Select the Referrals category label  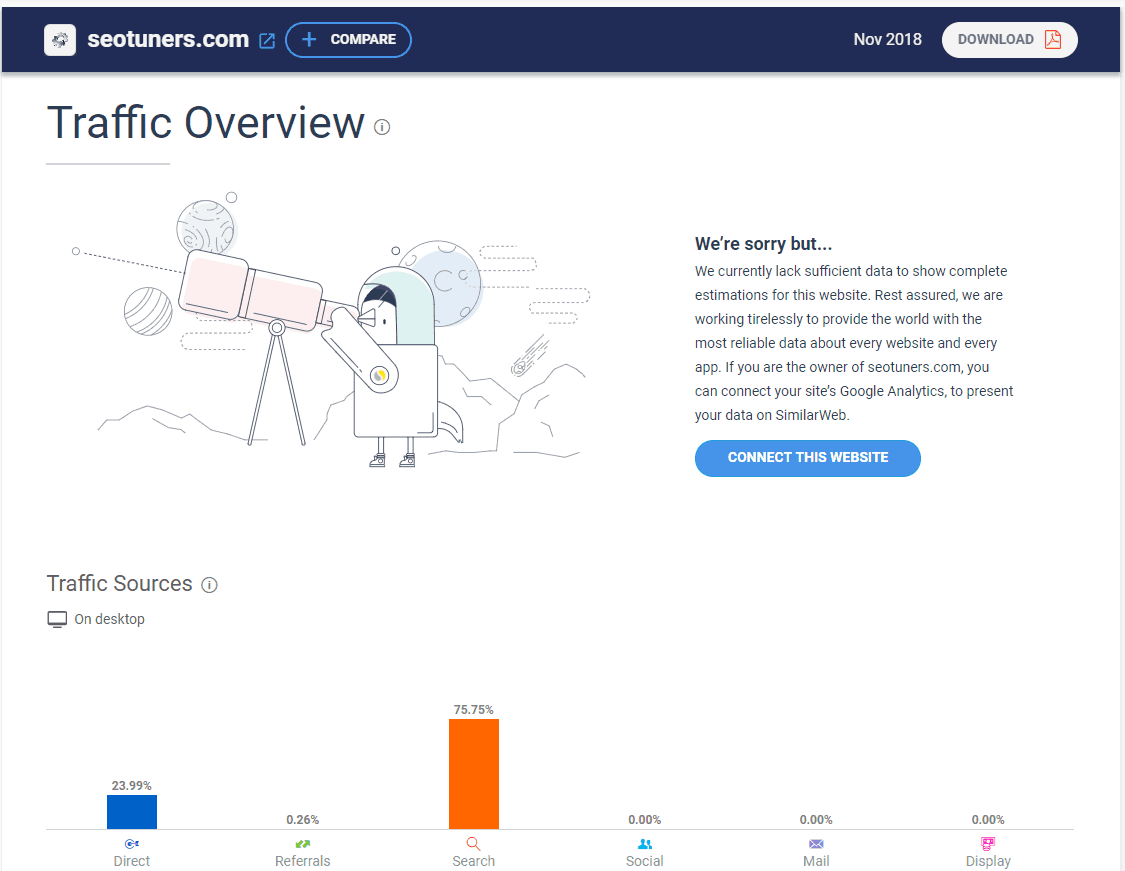point(302,861)
